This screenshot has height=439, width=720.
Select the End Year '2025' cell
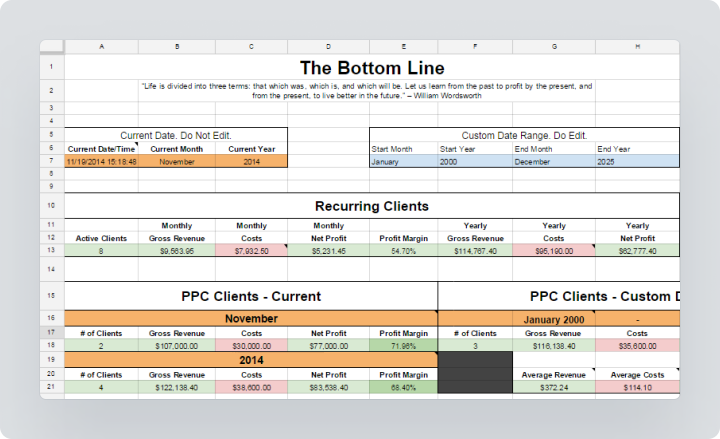637,161
